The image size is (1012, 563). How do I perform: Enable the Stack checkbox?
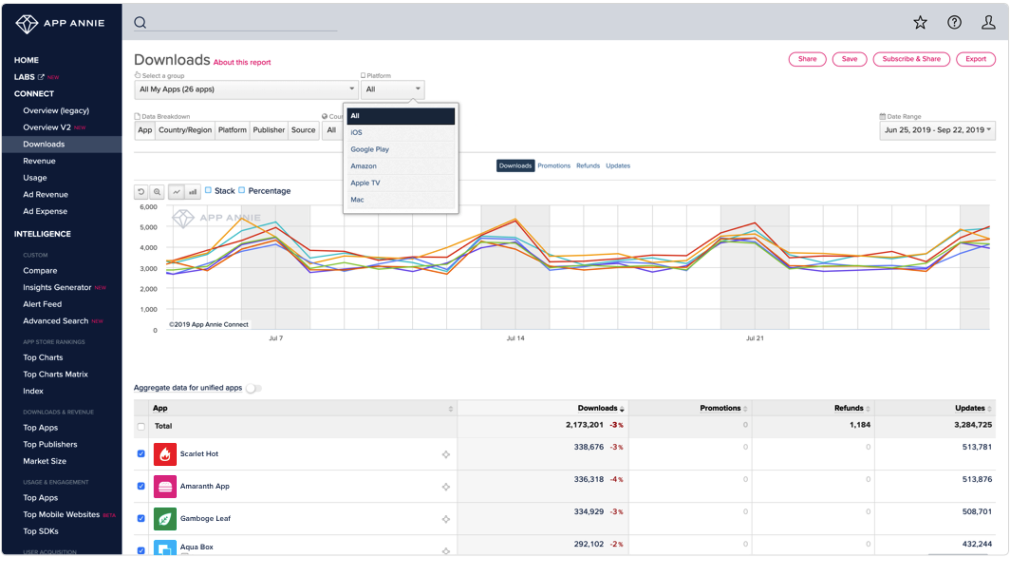coord(208,190)
